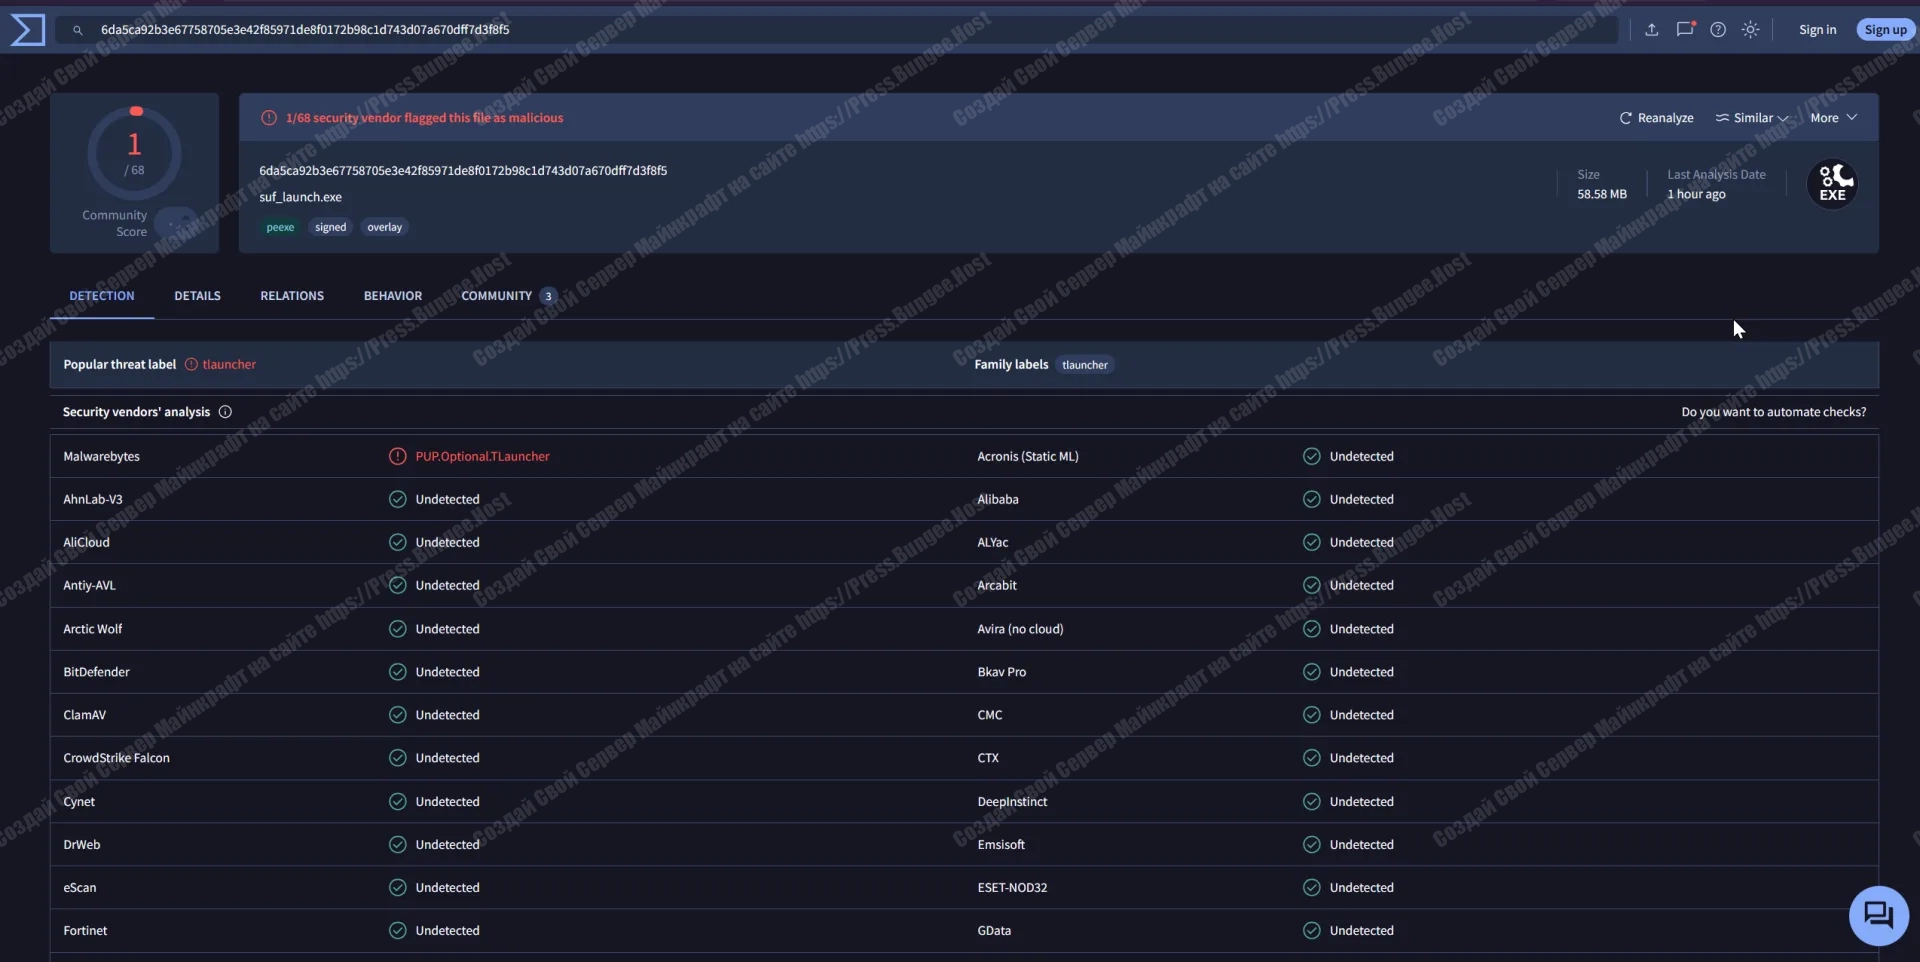
Task: Click the red tlauncher popular threat label
Action: coord(229,365)
